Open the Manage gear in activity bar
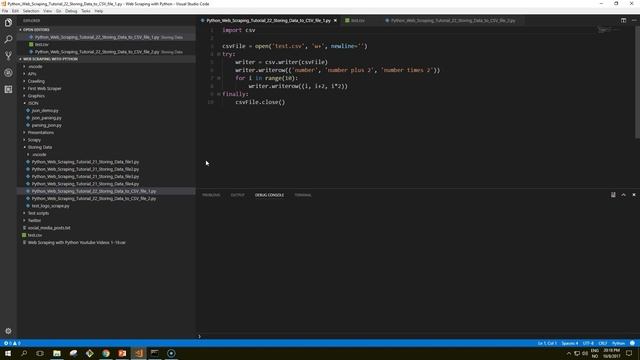 point(8,331)
